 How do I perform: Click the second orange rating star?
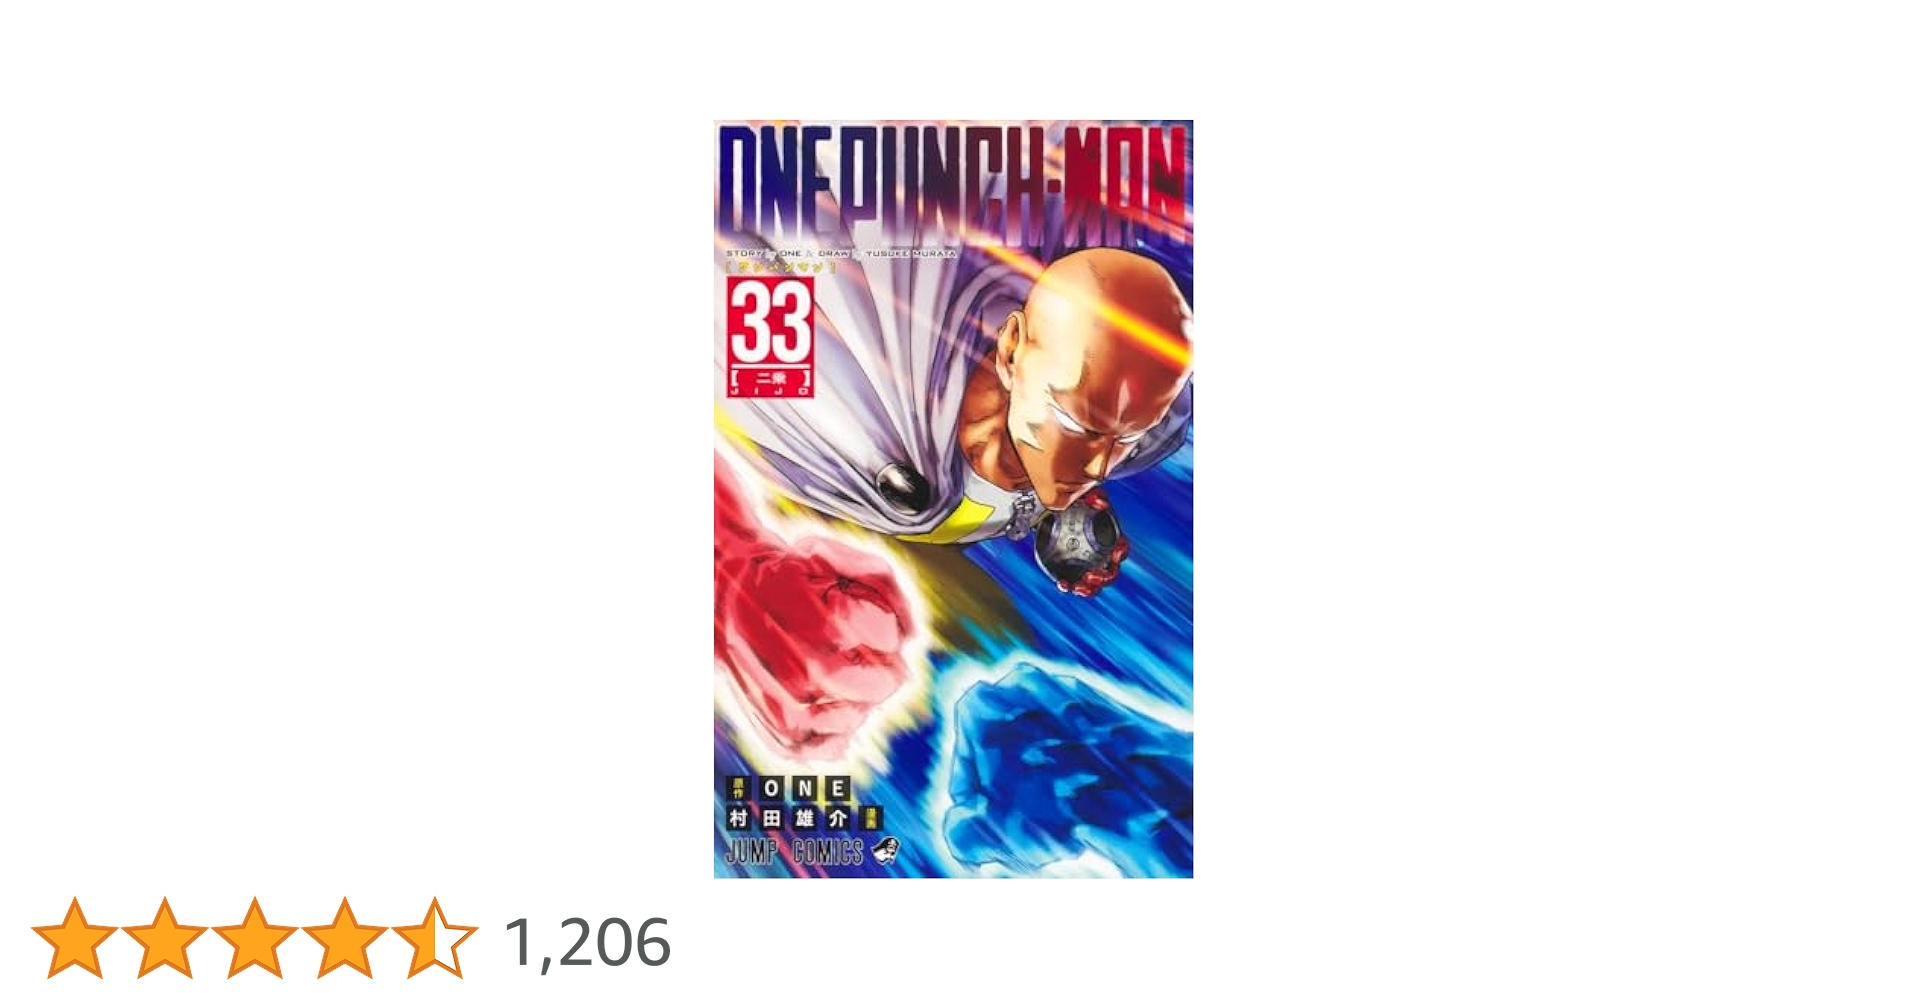[165, 938]
